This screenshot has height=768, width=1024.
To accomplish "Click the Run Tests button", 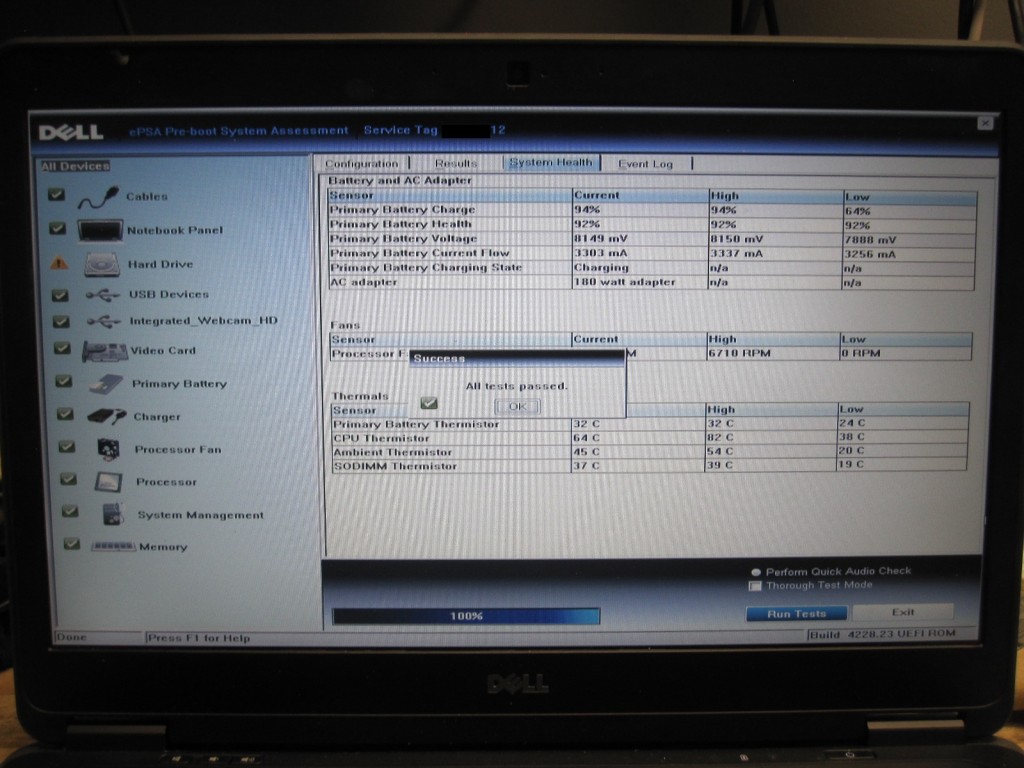I will pyautogui.click(x=796, y=613).
